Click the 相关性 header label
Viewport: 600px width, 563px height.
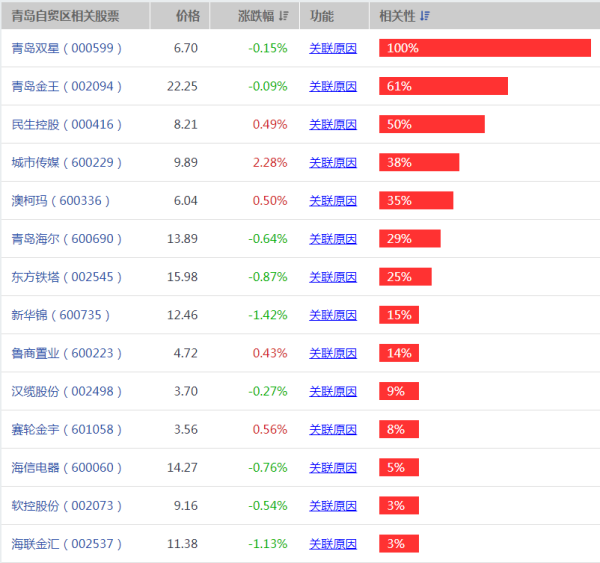pyautogui.click(x=397, y=16)
